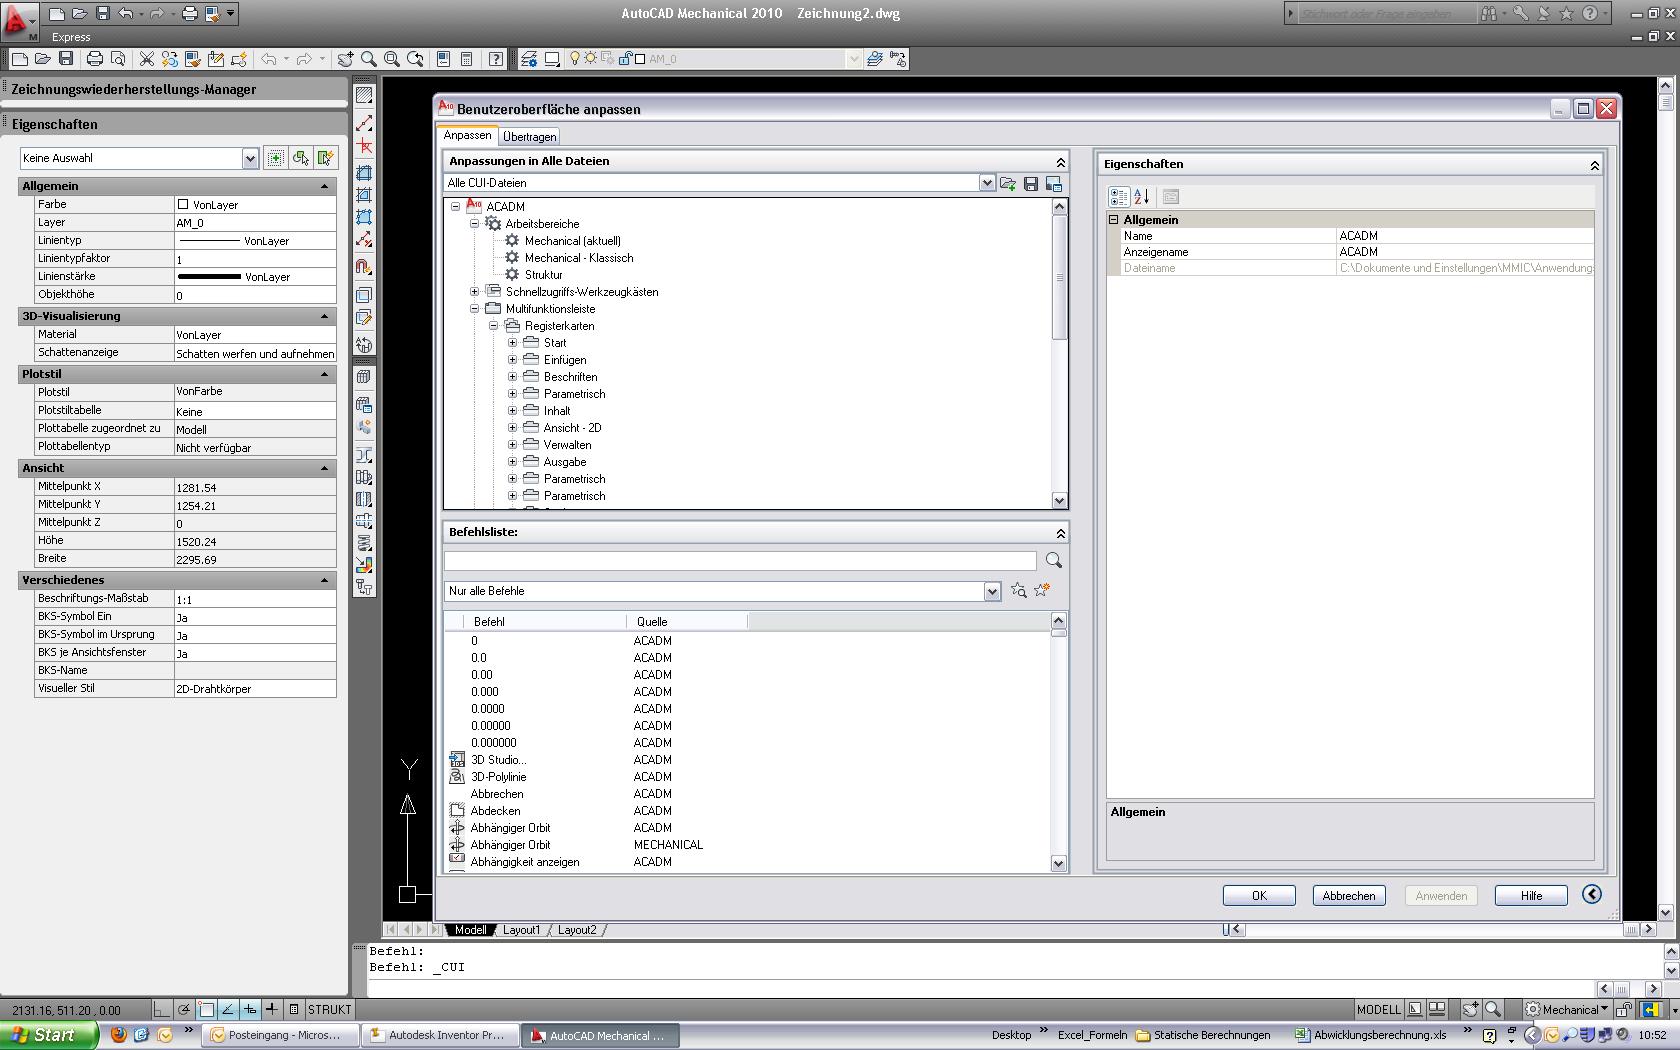
Task: Open the Alle CUI-Dateien dropdown
Action: pos(986,183)
